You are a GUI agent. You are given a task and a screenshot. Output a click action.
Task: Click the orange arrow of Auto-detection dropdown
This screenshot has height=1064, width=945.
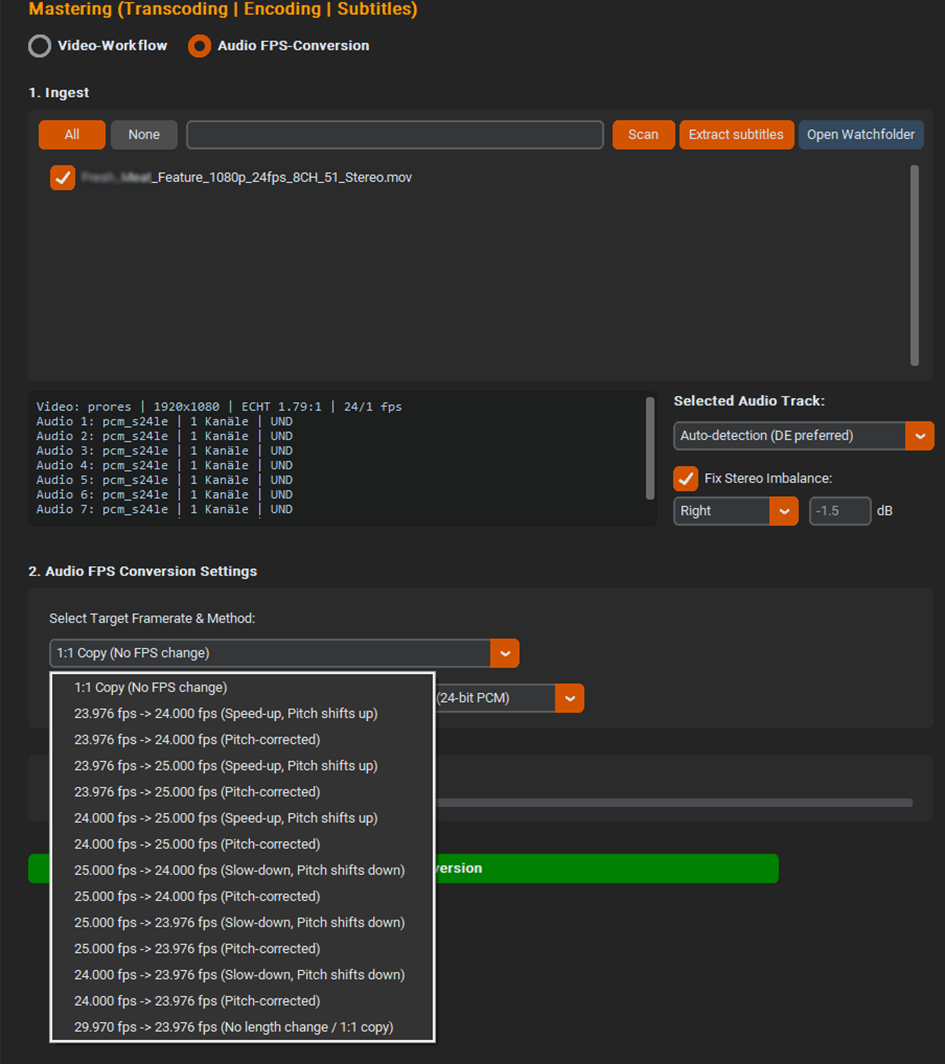point(920,436)
